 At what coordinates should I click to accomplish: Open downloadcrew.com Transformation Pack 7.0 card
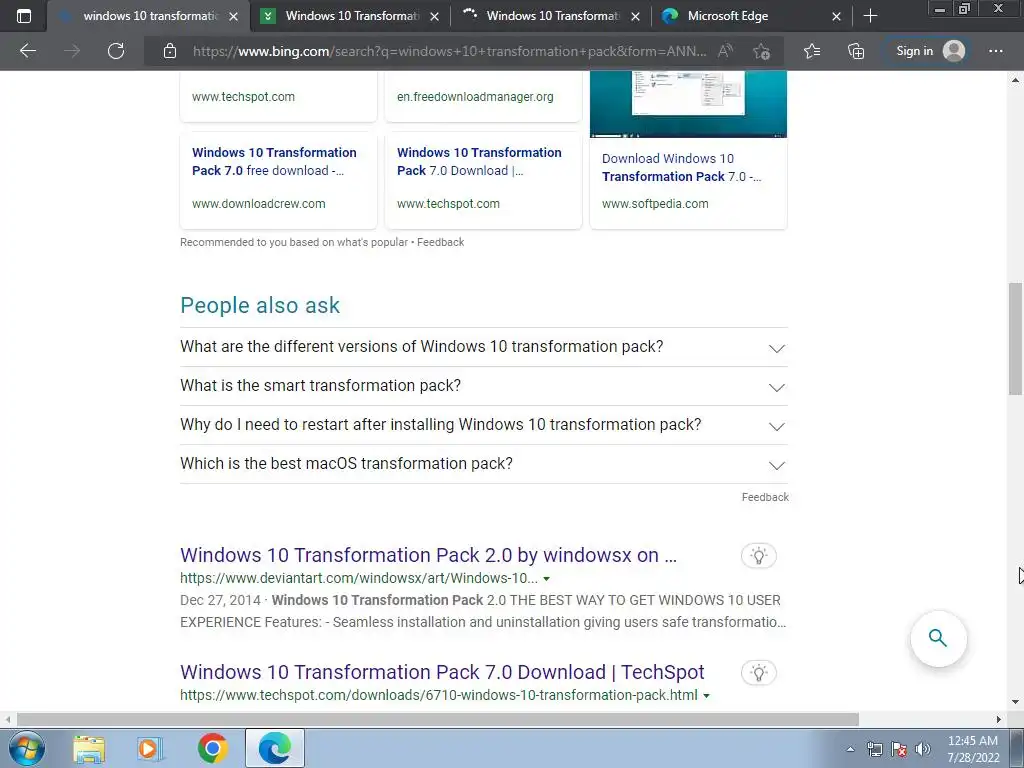coord(278,180)
